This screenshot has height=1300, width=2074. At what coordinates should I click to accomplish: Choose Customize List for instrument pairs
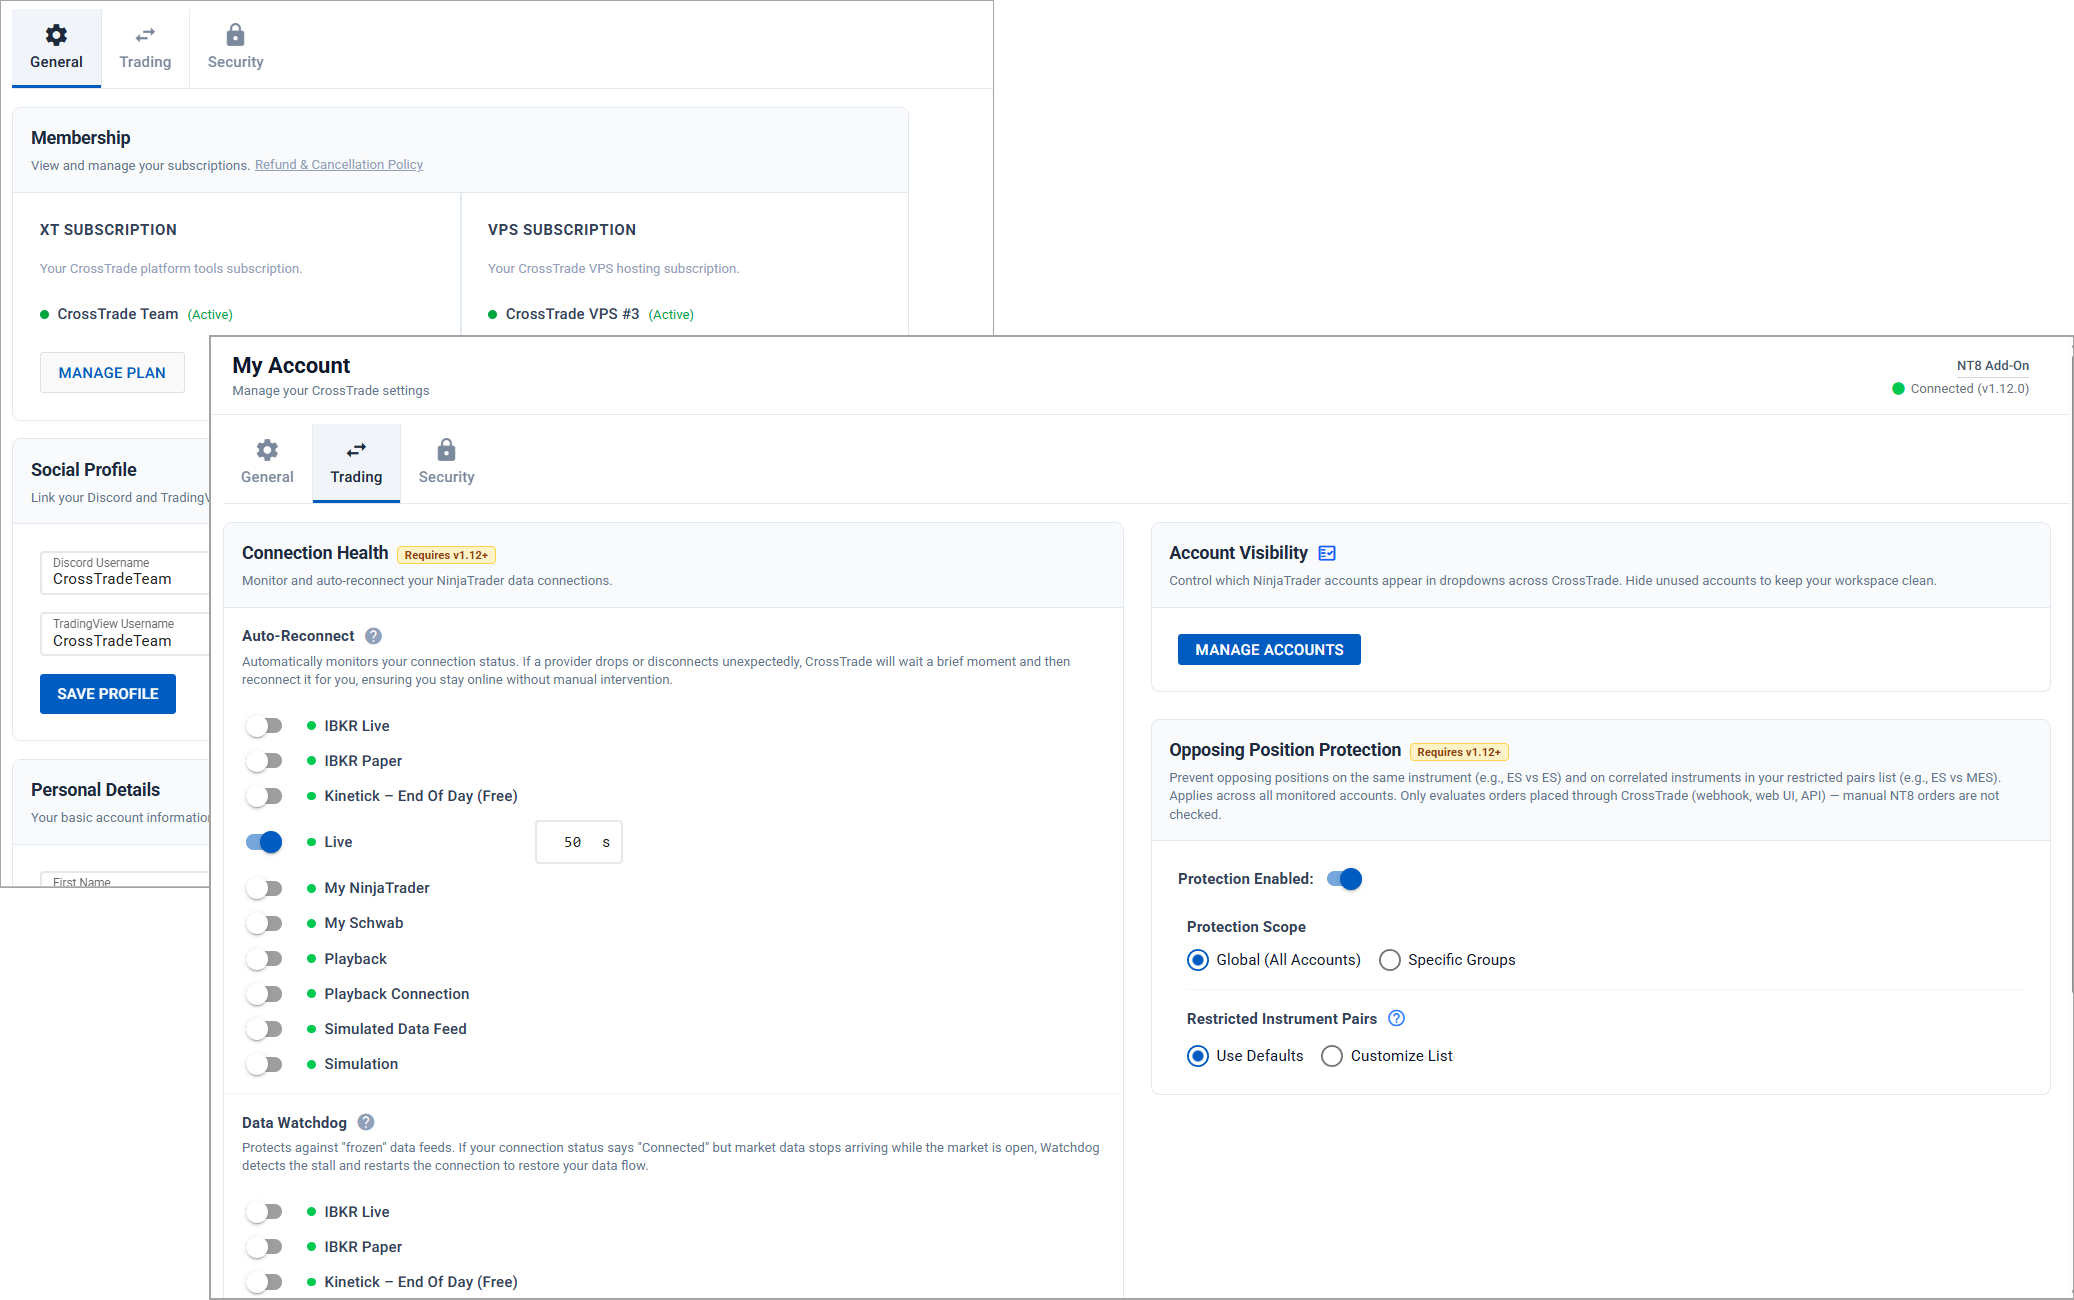click(x=1332, y=1056)
